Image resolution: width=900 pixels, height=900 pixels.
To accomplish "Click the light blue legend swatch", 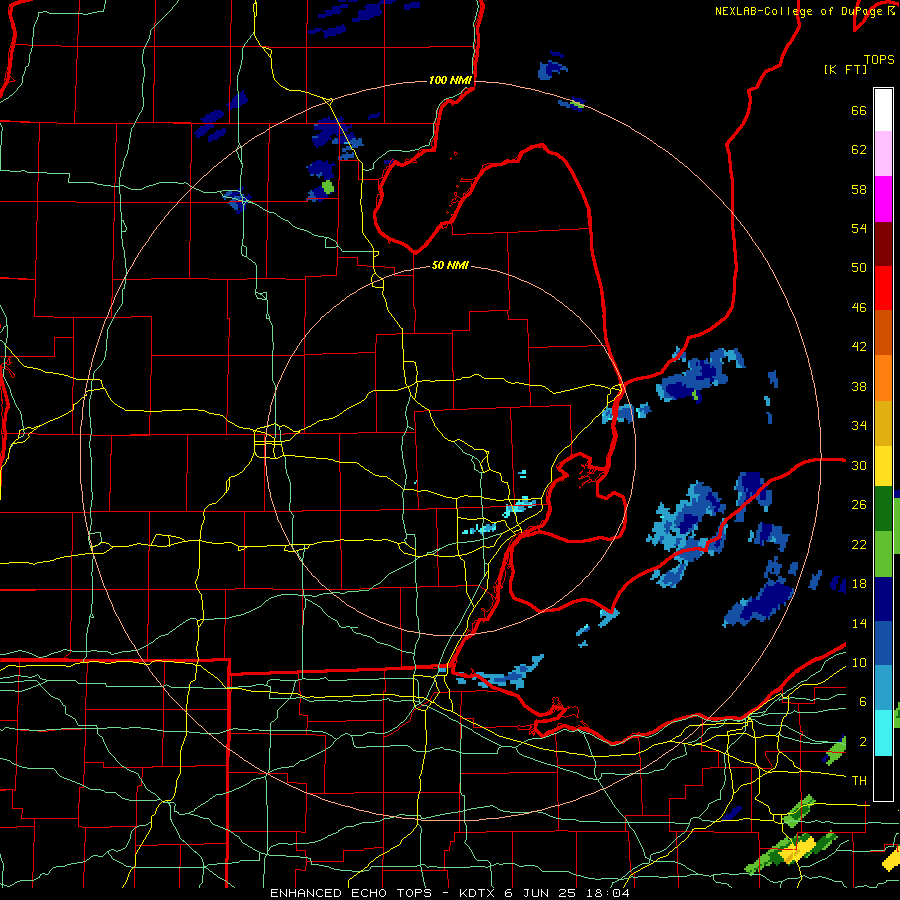I will click(883, 688).
